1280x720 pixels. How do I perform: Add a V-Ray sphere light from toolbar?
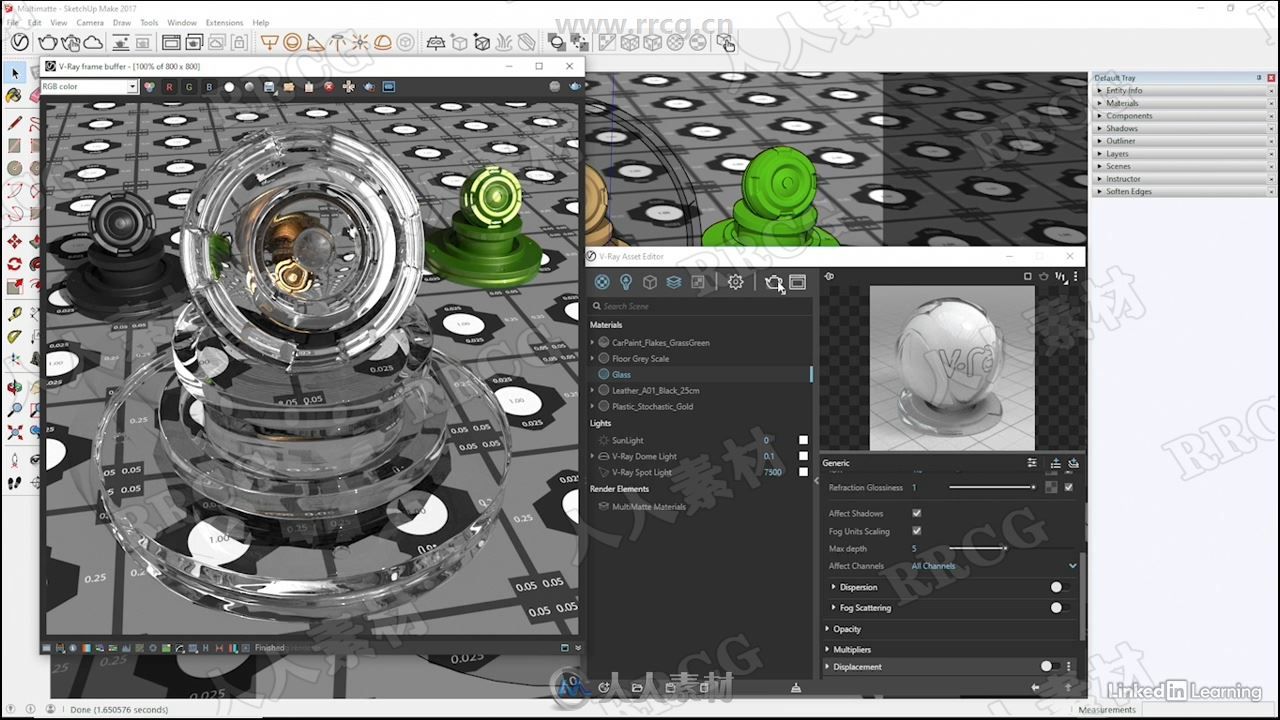click(292, 42)
